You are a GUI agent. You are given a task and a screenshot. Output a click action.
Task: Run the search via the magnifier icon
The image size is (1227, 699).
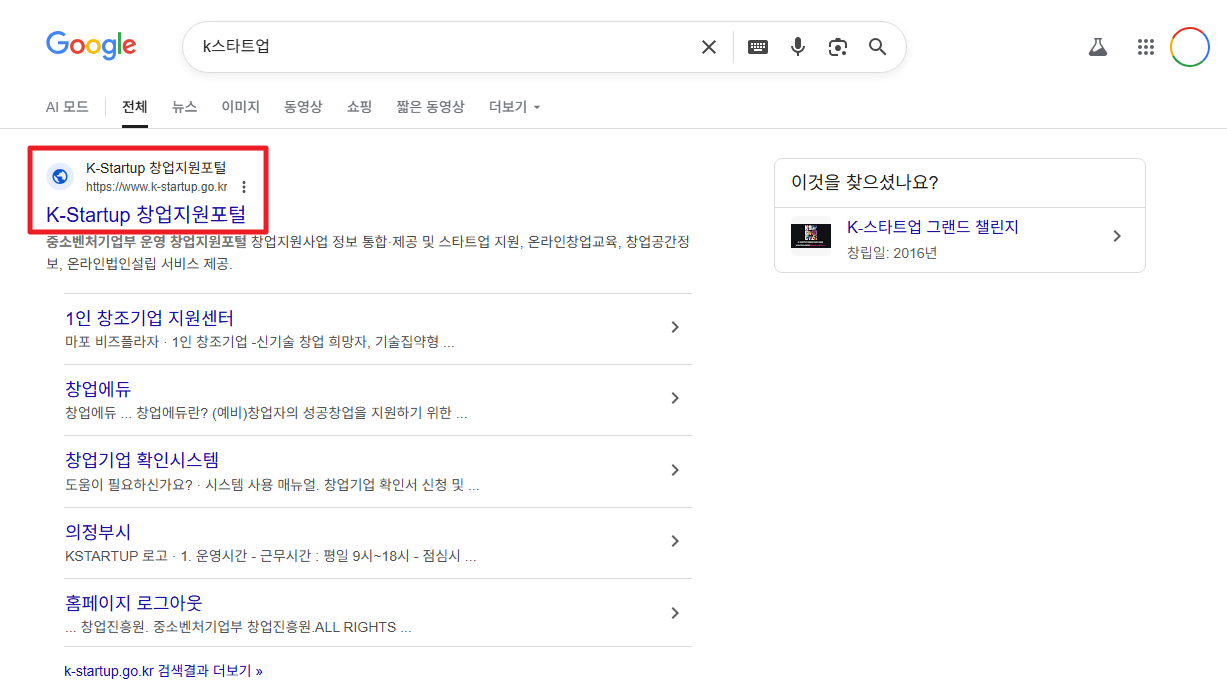point(877,46)
